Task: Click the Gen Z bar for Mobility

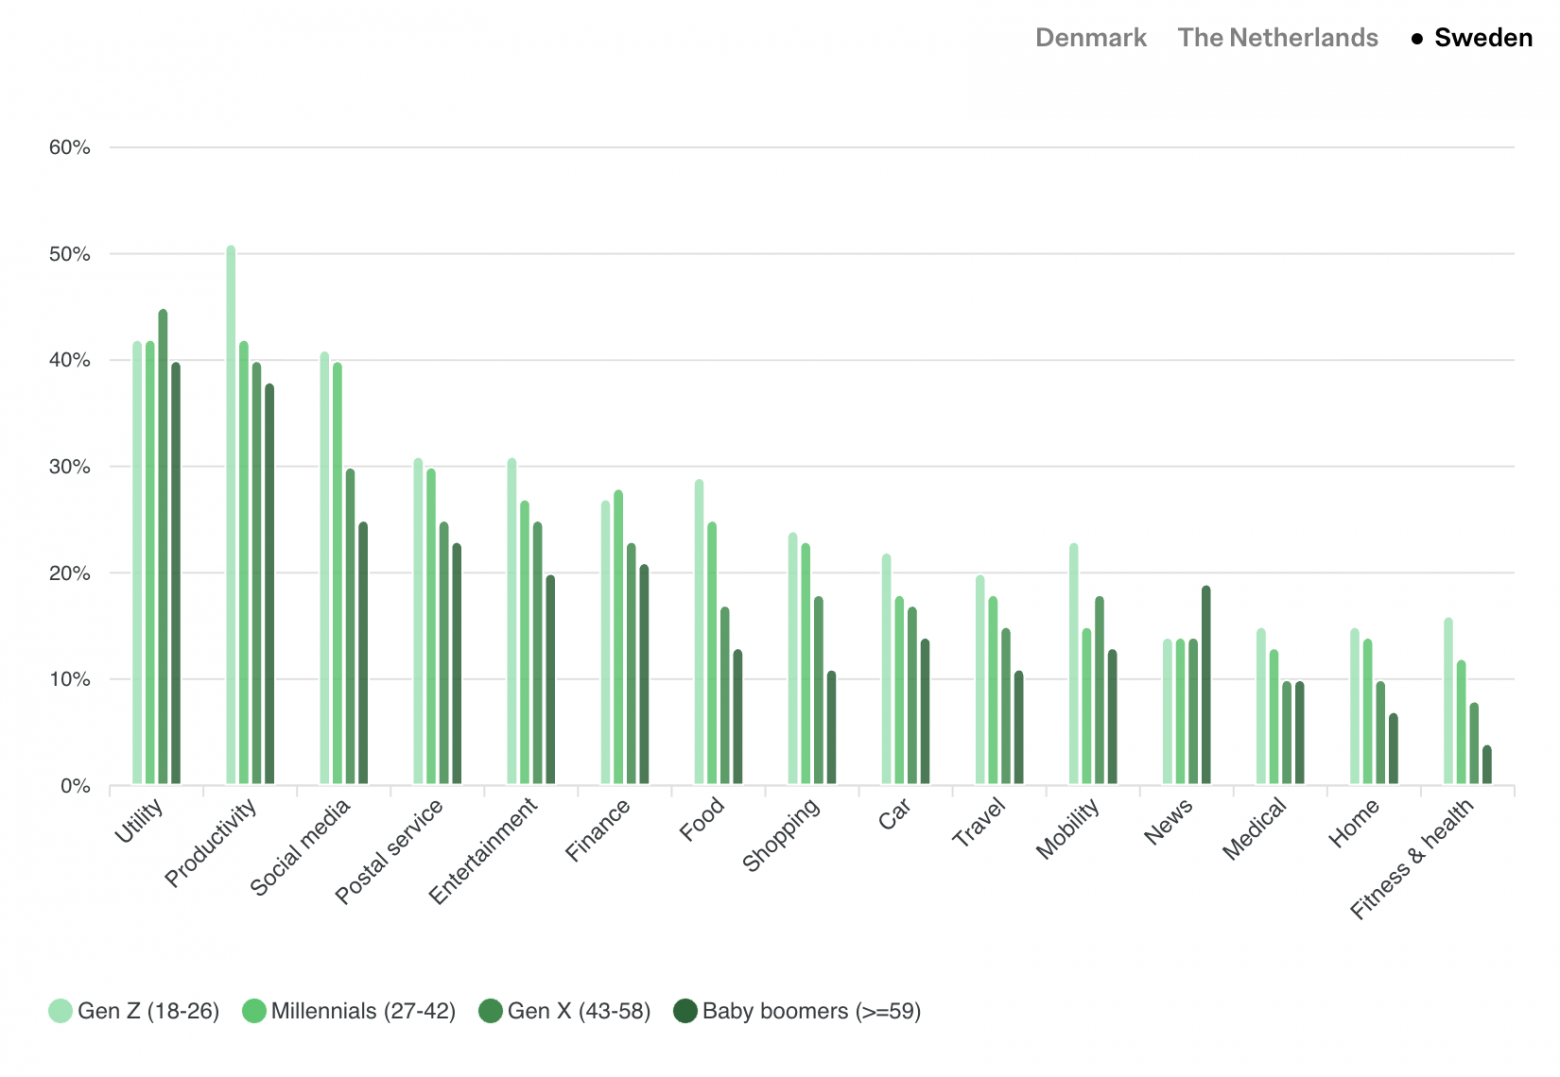Action: pos(1074,664)
